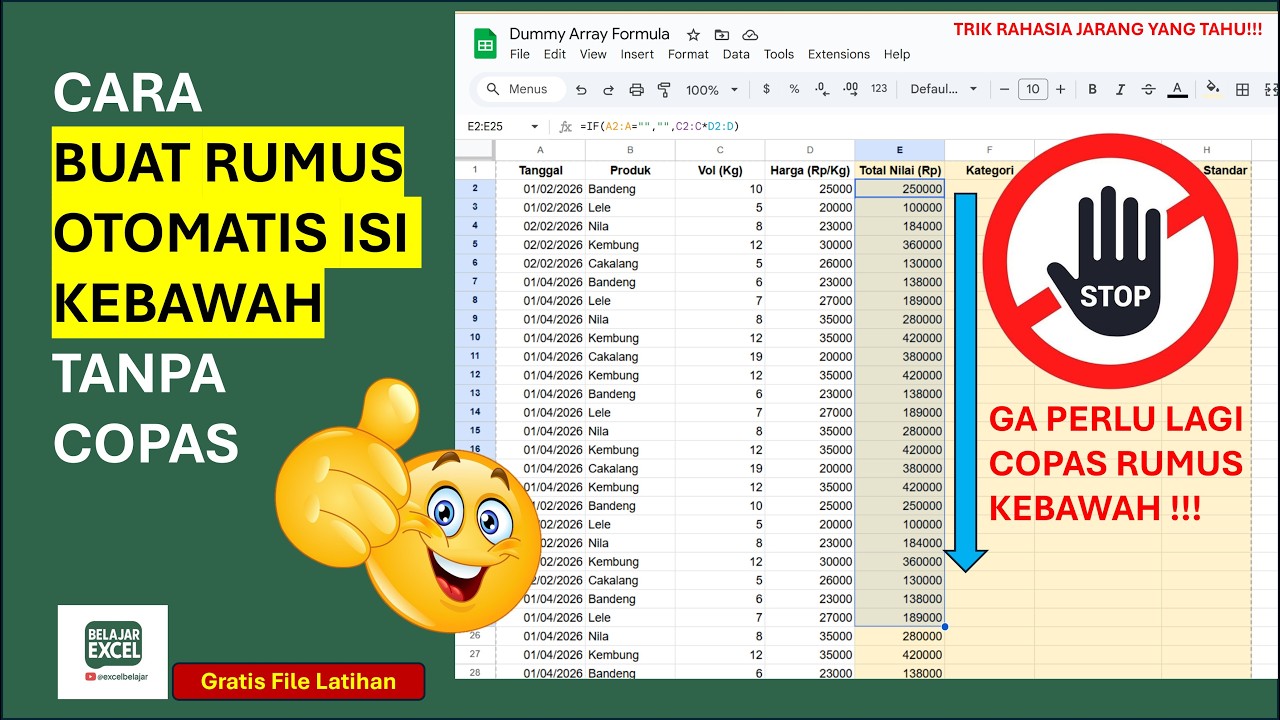Click the 184000 cell in row 4

tap(900, 226)
